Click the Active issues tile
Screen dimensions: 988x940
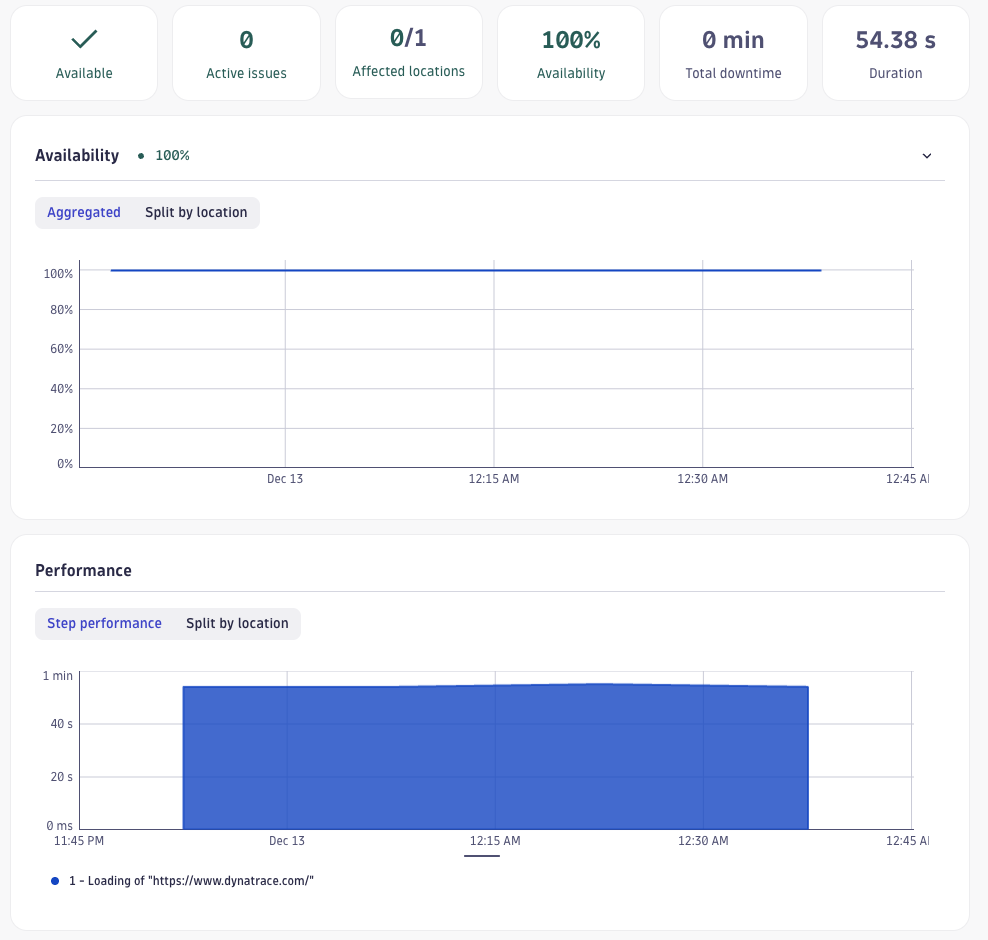(x=246, y=52)
